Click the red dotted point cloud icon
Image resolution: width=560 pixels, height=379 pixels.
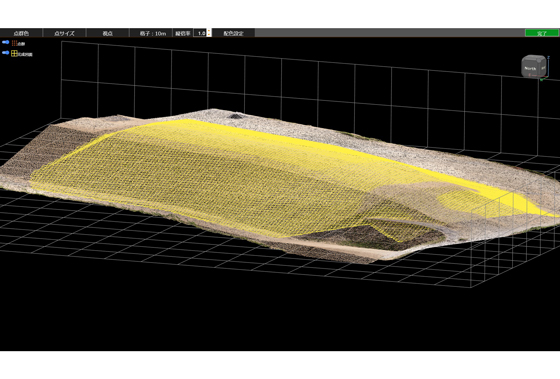pyautogui.click(x=14, y=43)
